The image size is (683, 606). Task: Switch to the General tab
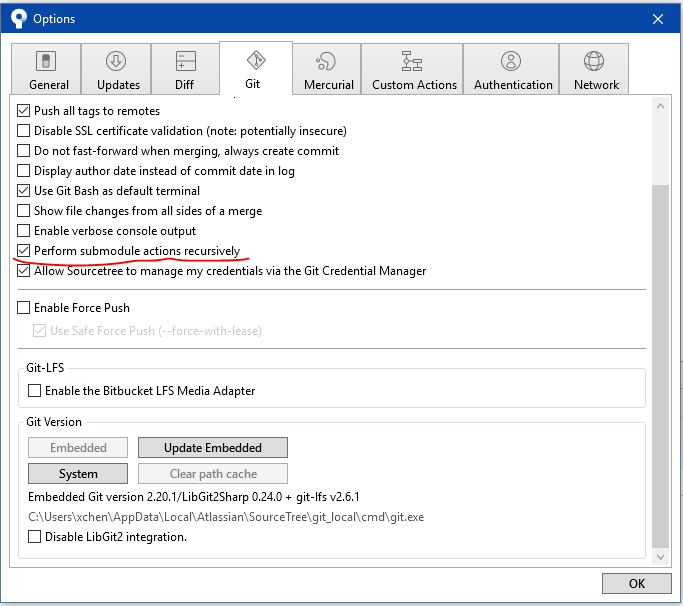click(46, 69)
